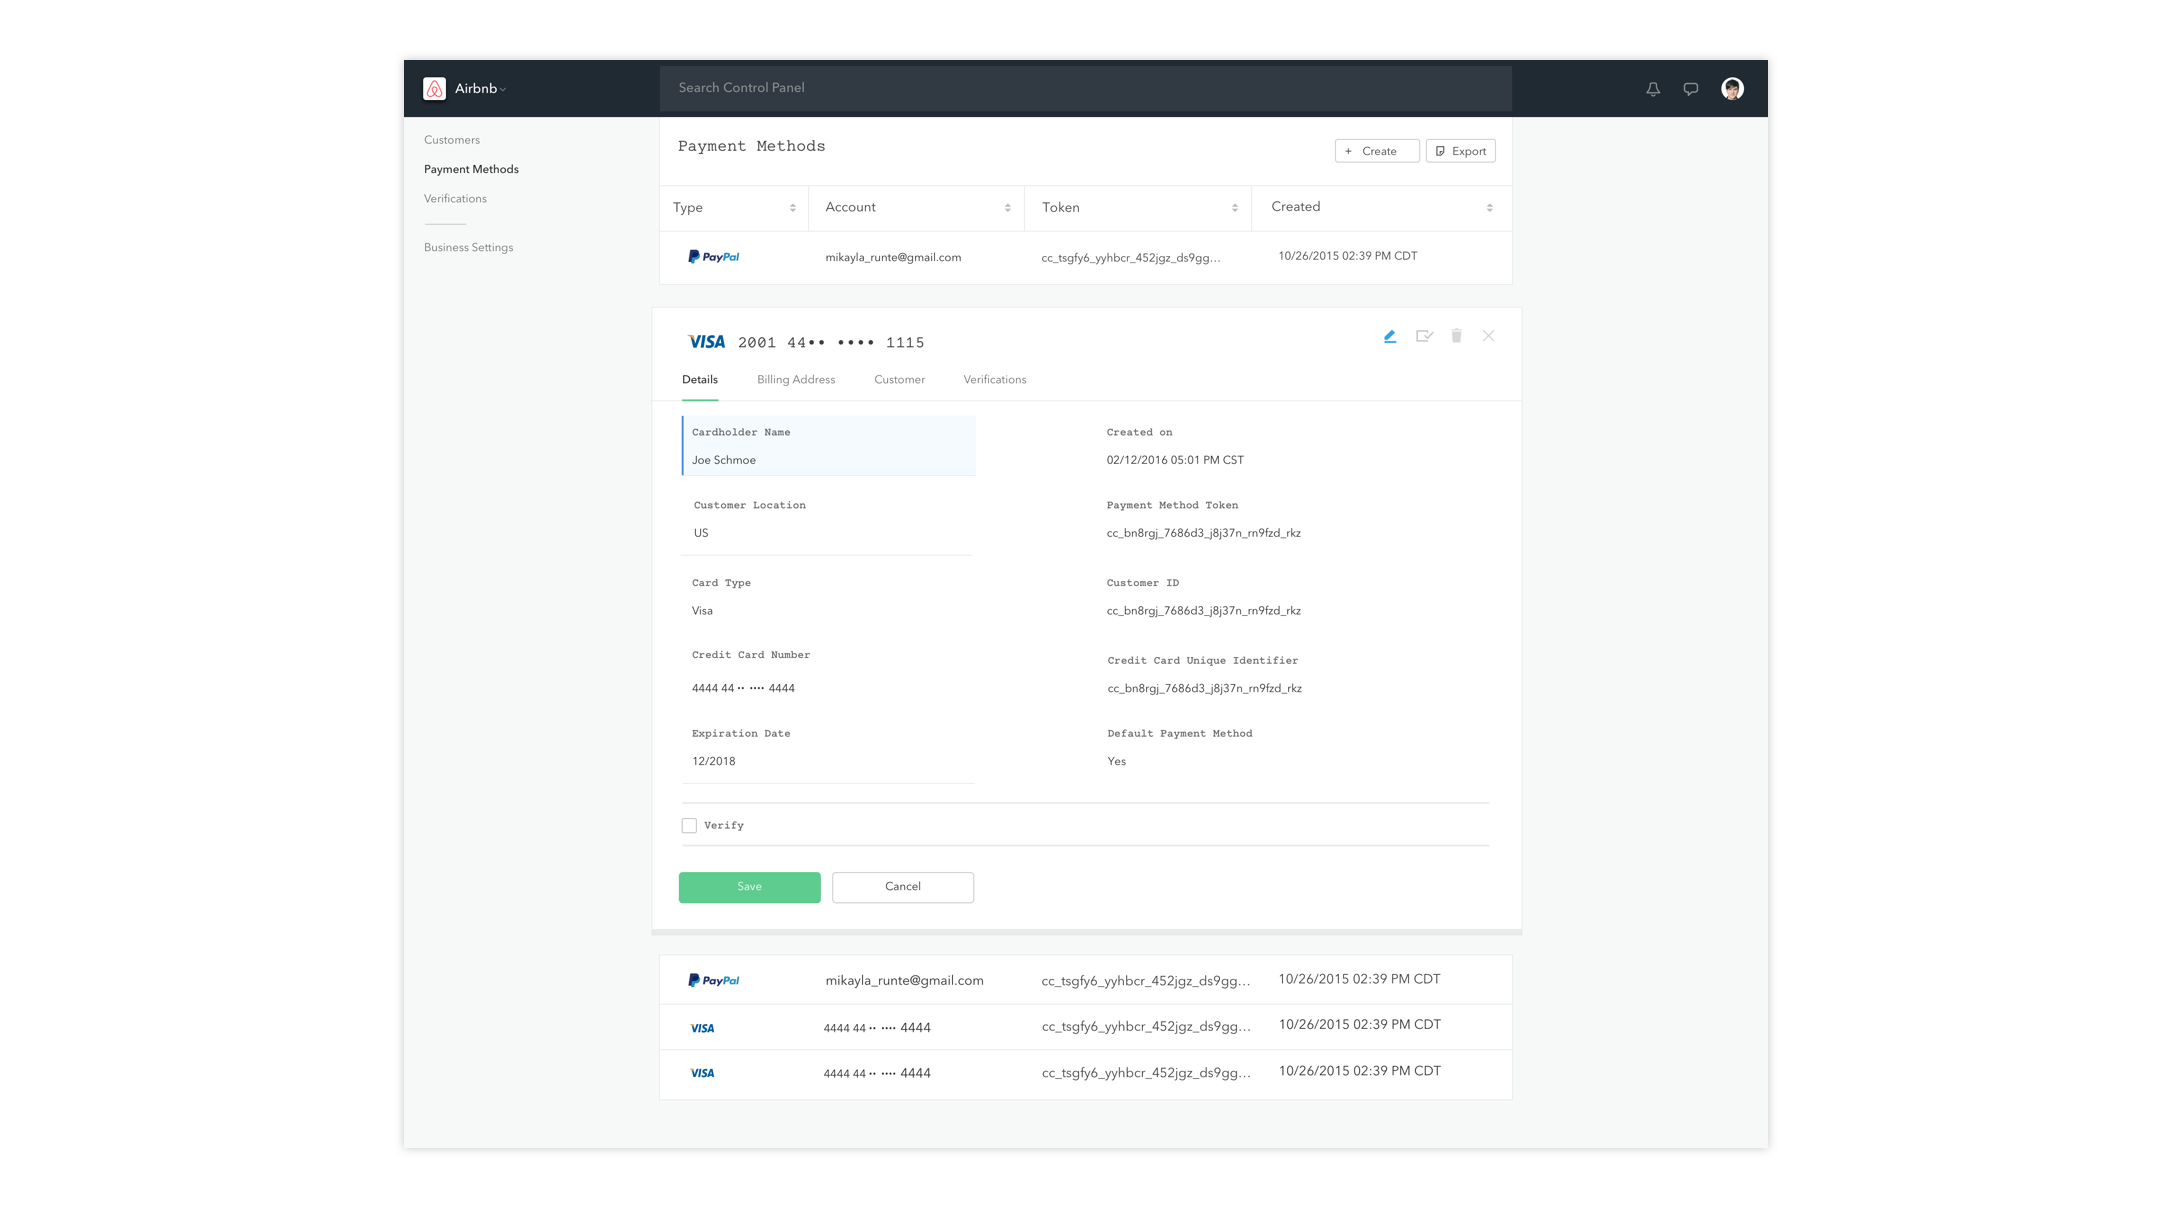Open Business Settings in sidebar
The image size is (2174, 1224).
tap(468, 248)
